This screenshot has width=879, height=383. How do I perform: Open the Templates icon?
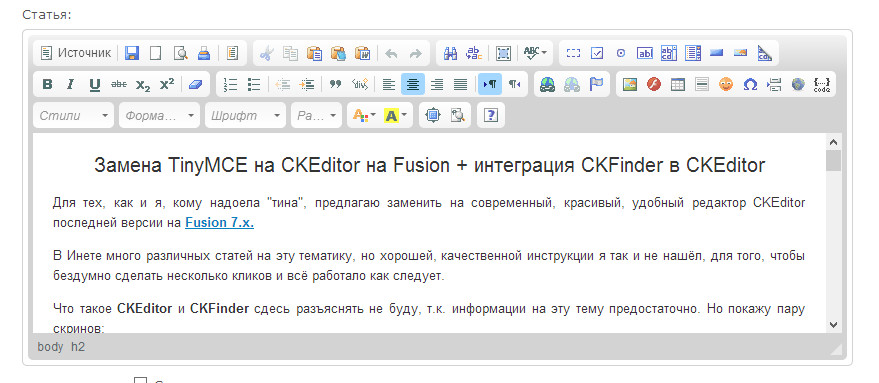[x=232, y=53]
